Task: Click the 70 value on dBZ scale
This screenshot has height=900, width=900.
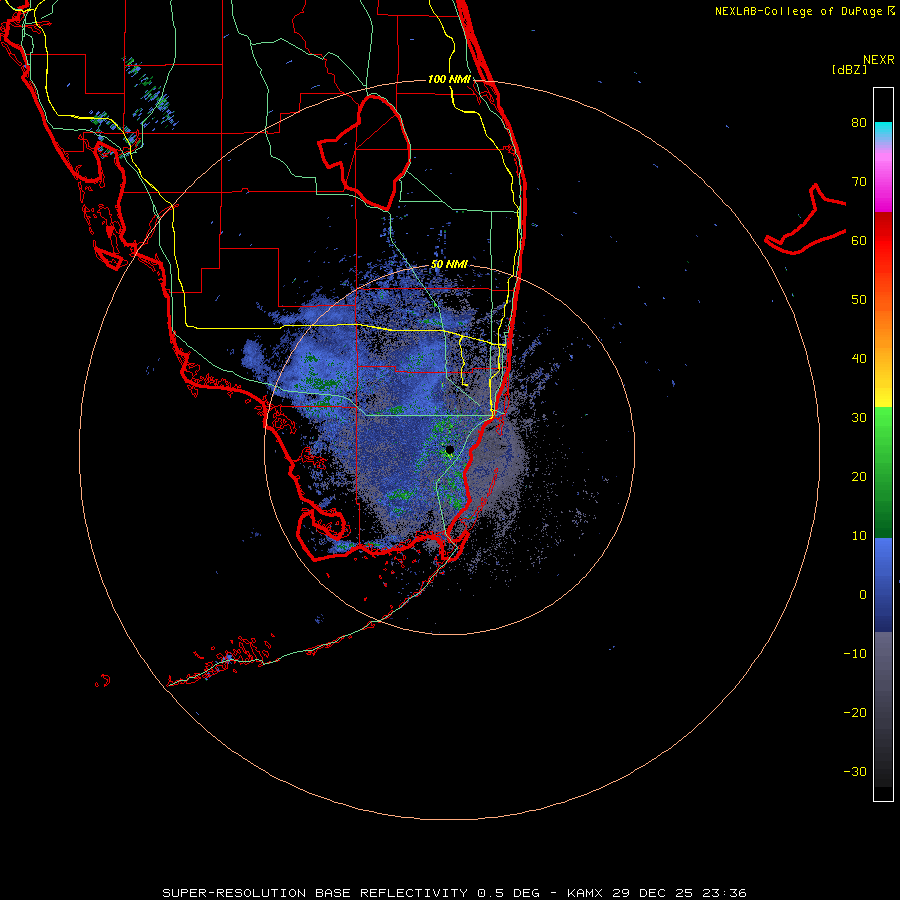Action: [859, 182]
